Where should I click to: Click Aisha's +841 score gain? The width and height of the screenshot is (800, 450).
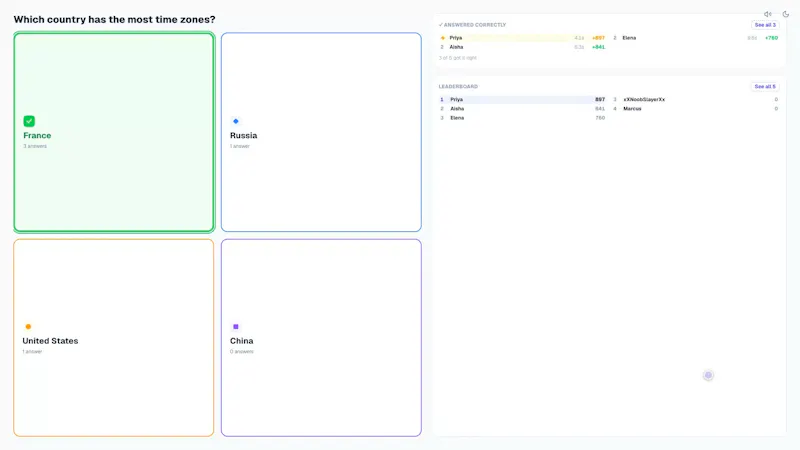point(598,47)
